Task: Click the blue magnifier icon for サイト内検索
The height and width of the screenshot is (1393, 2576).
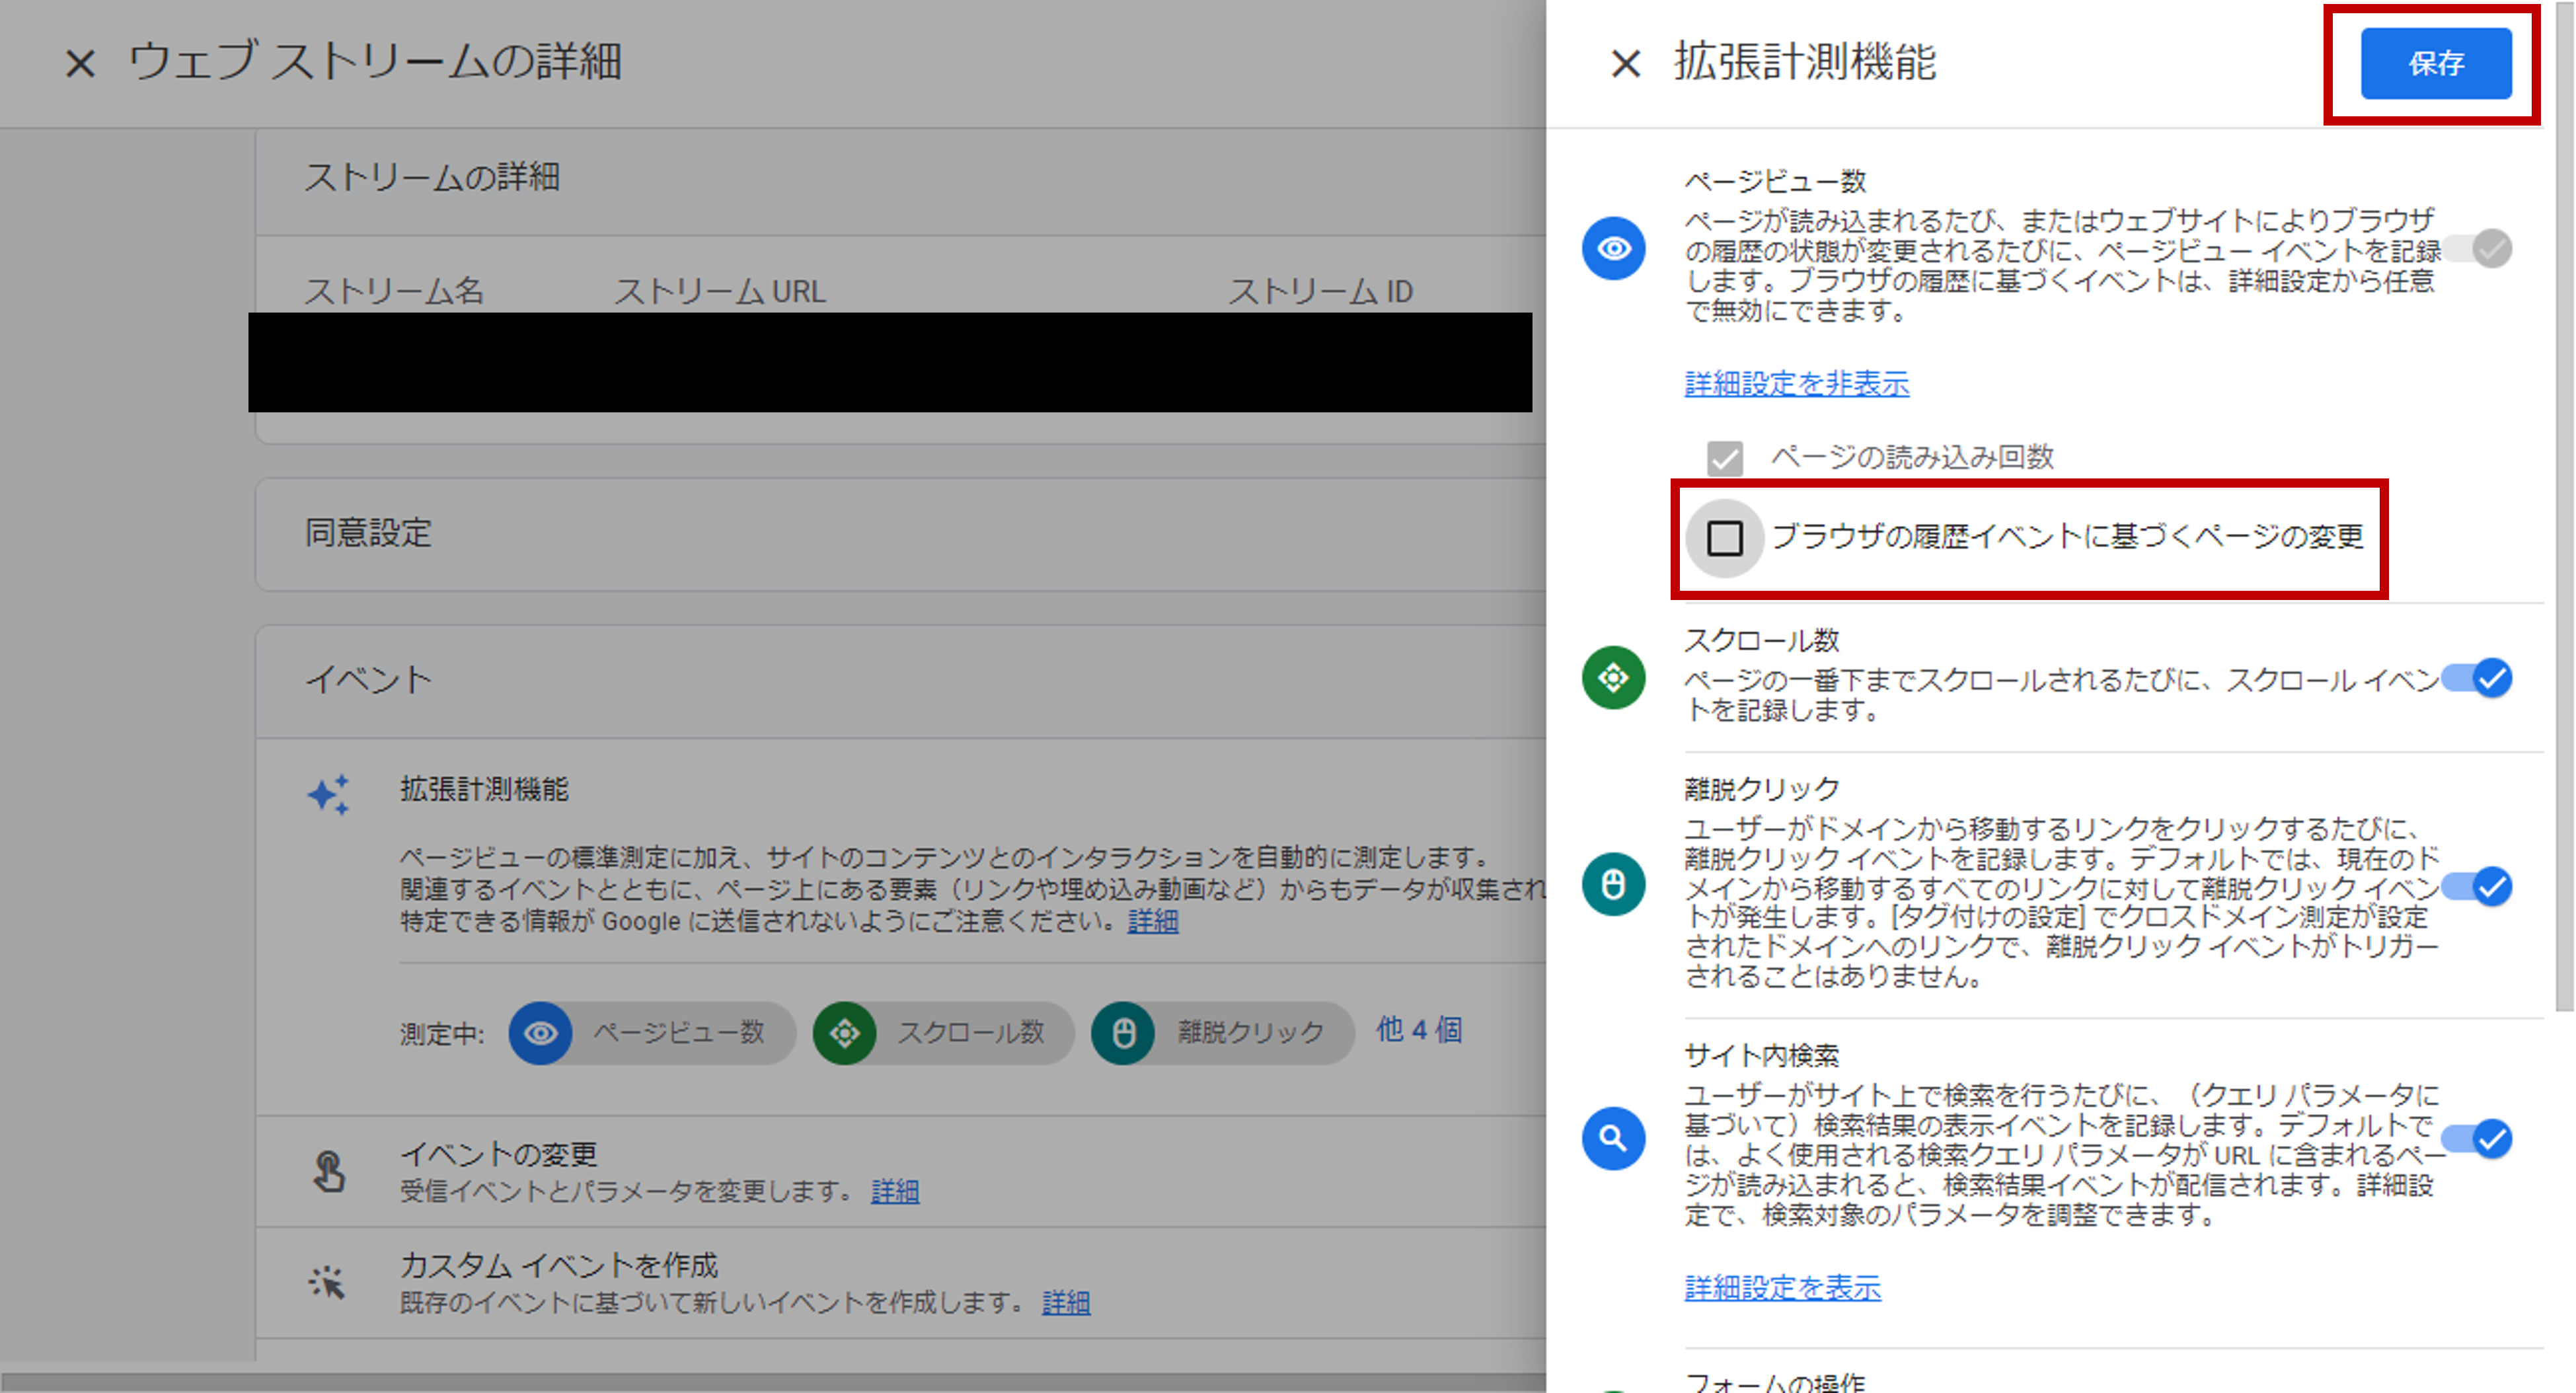Action: 1613,1138
